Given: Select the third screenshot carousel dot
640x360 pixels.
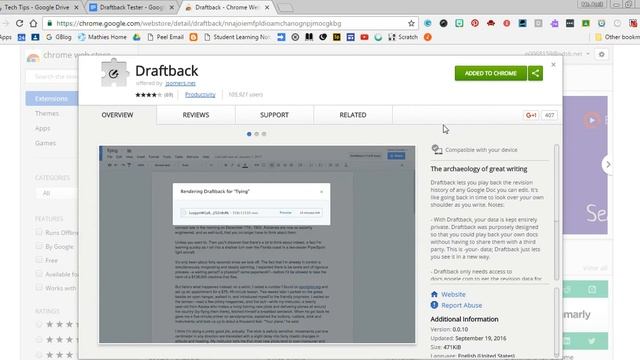Looking at the screenshot, I should click(264, 134).
